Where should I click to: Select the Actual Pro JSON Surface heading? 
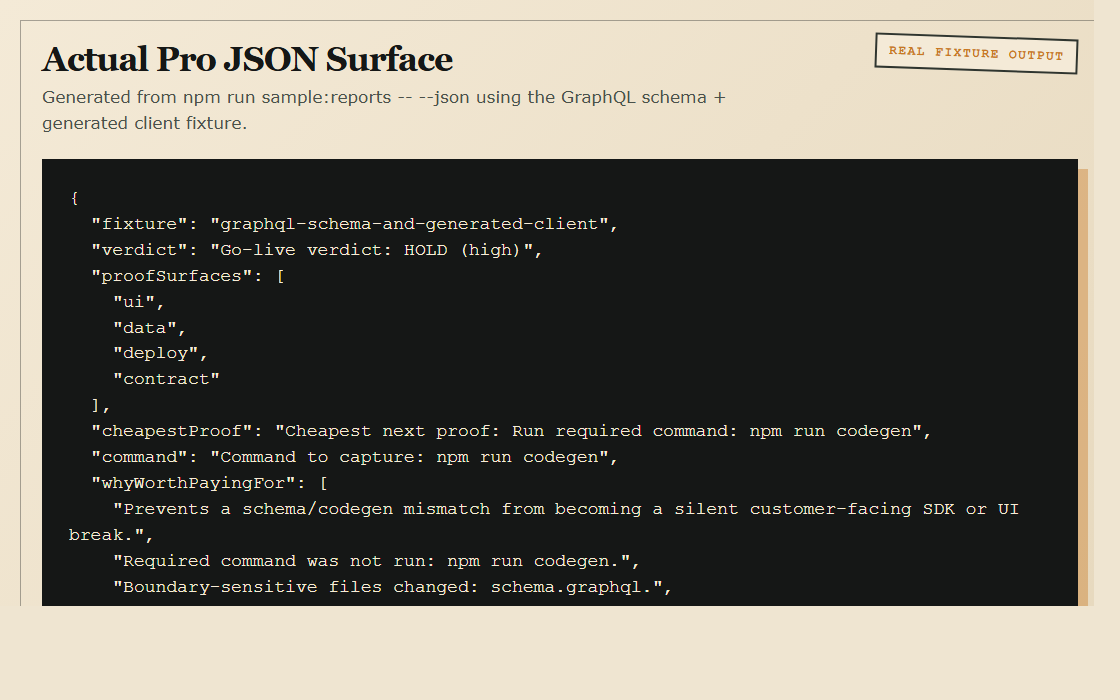click(x=246, y=59)
